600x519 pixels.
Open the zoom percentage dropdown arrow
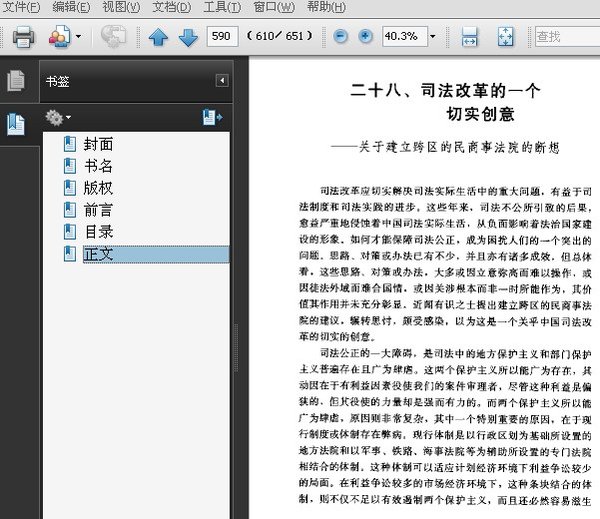pyautogui.click(x=433, y=36)
